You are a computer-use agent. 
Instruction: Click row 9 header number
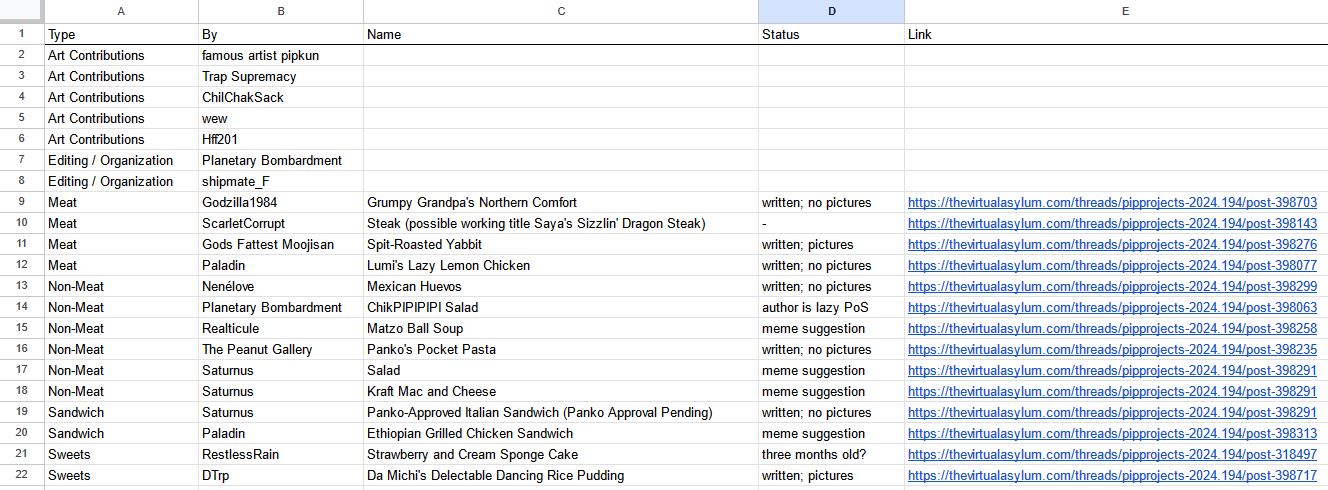(x=21, y=203)
